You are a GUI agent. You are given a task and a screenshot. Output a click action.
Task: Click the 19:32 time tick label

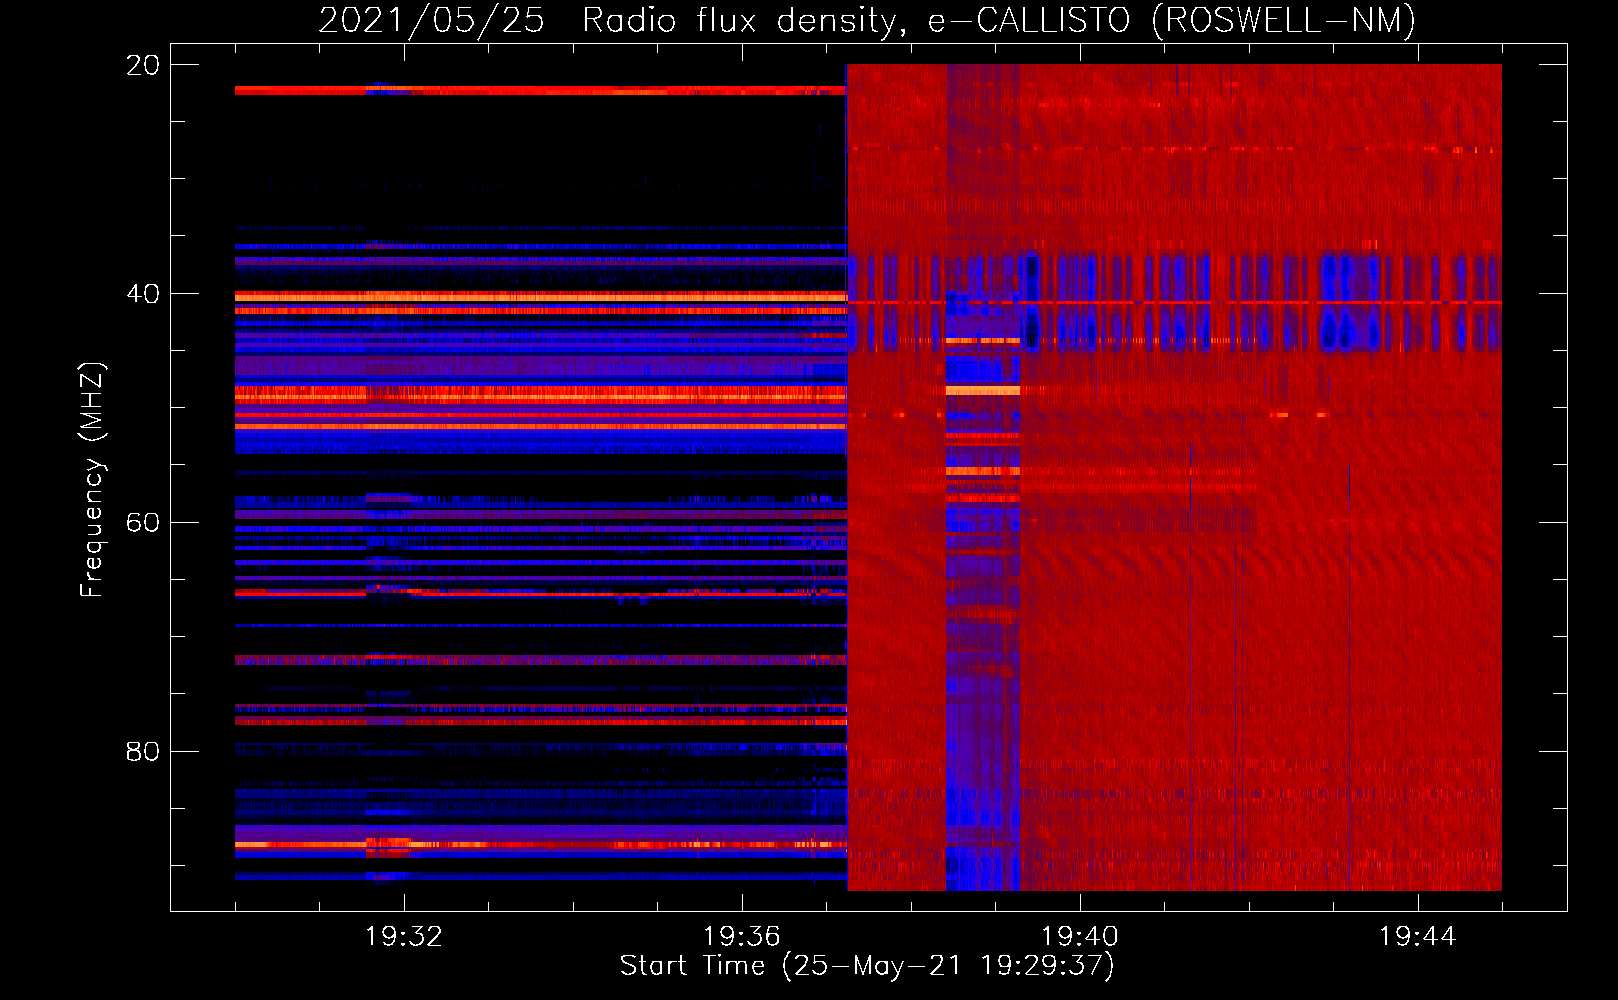pyautogui.click(x=404, y=937)
